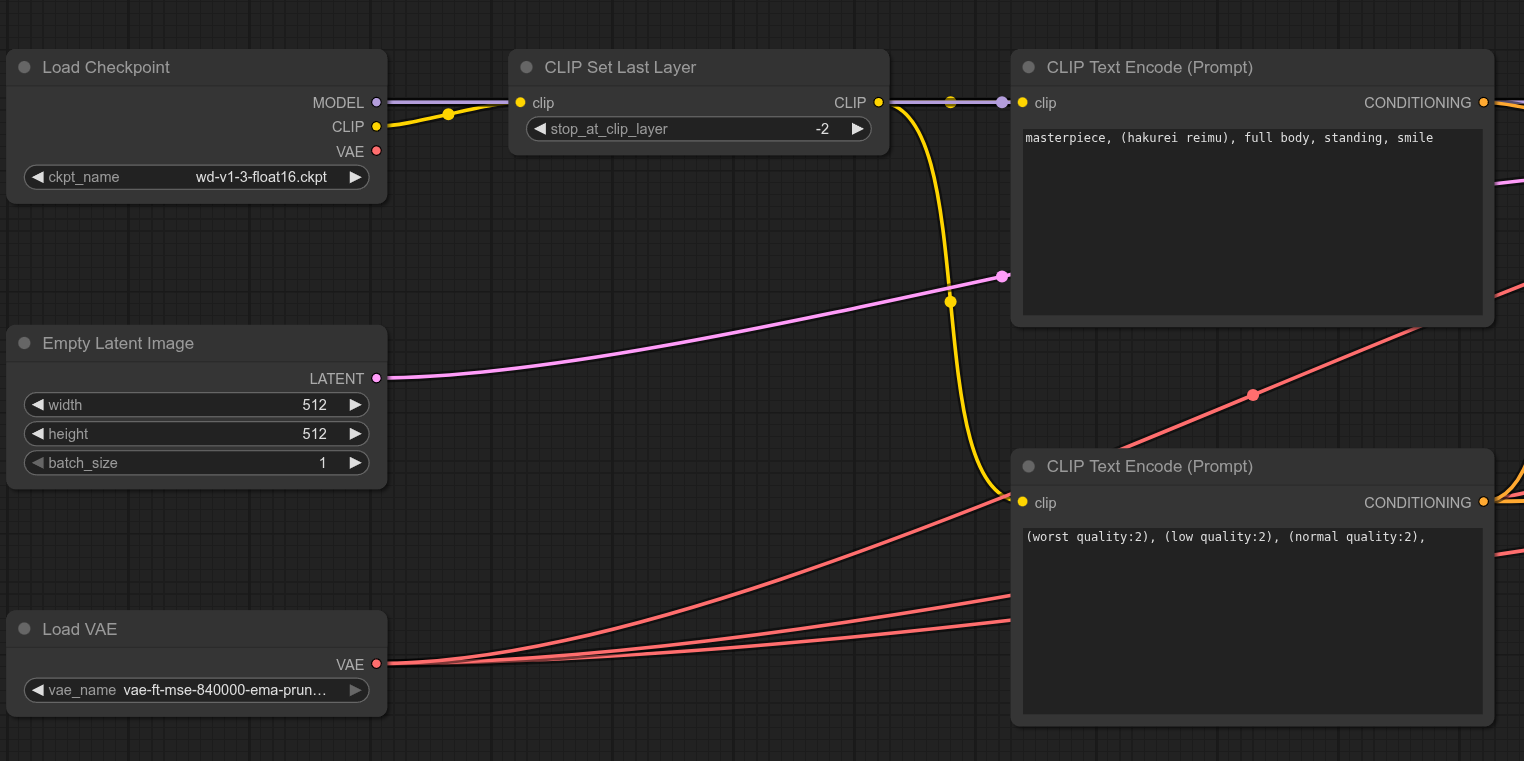
Task: Collapse Empty Latent Image via its title dot
Action: [x=24, y=343]
